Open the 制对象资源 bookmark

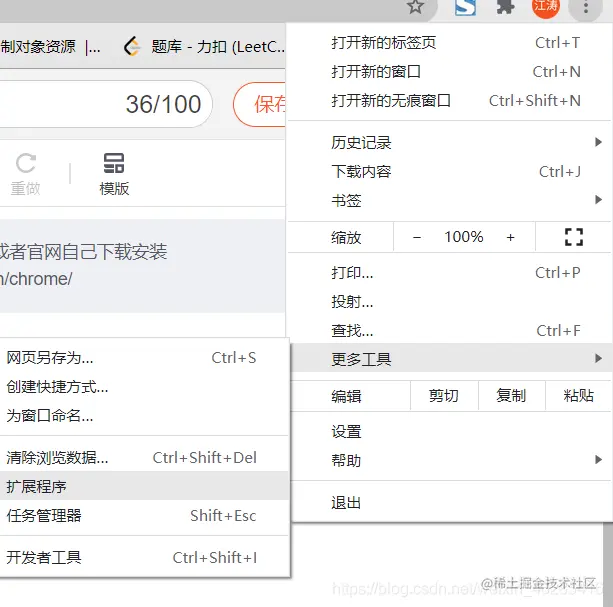[51, 47]
